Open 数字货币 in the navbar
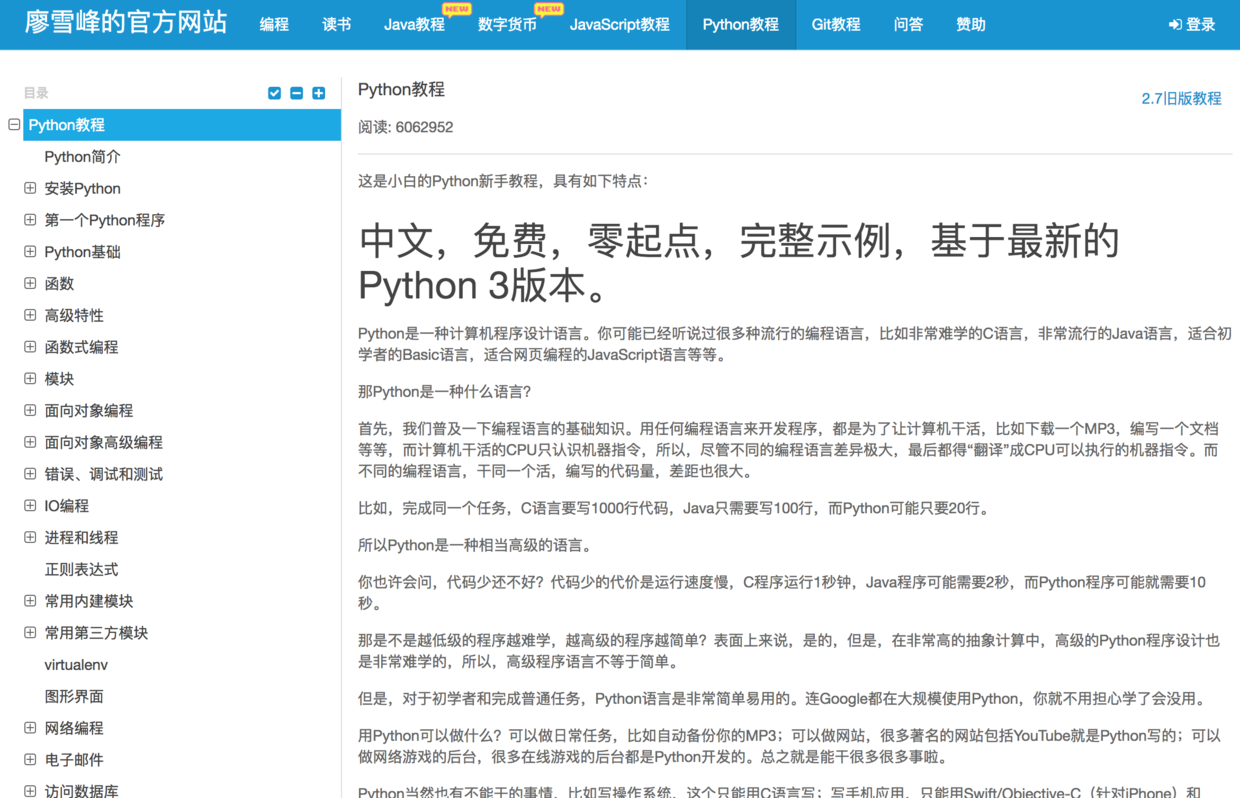 507,25
